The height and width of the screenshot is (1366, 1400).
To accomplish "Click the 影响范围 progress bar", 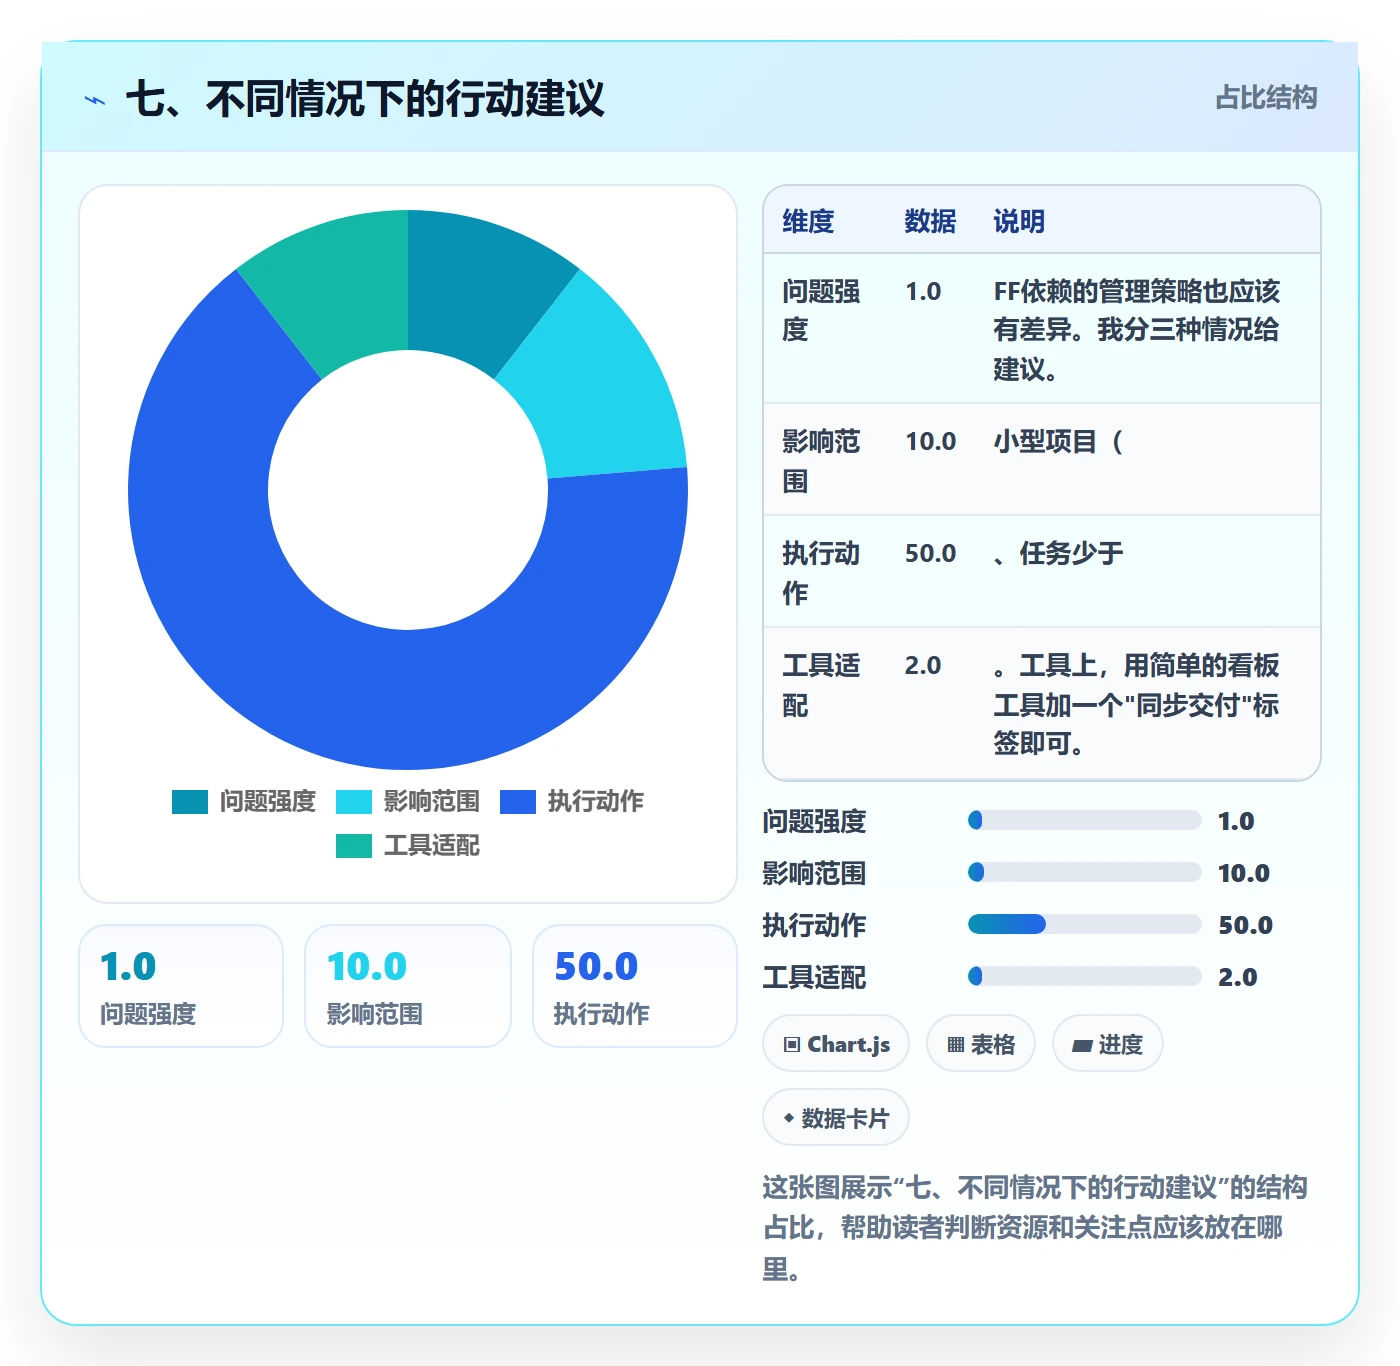I will pyautogui.click(x=1084, y=872).
